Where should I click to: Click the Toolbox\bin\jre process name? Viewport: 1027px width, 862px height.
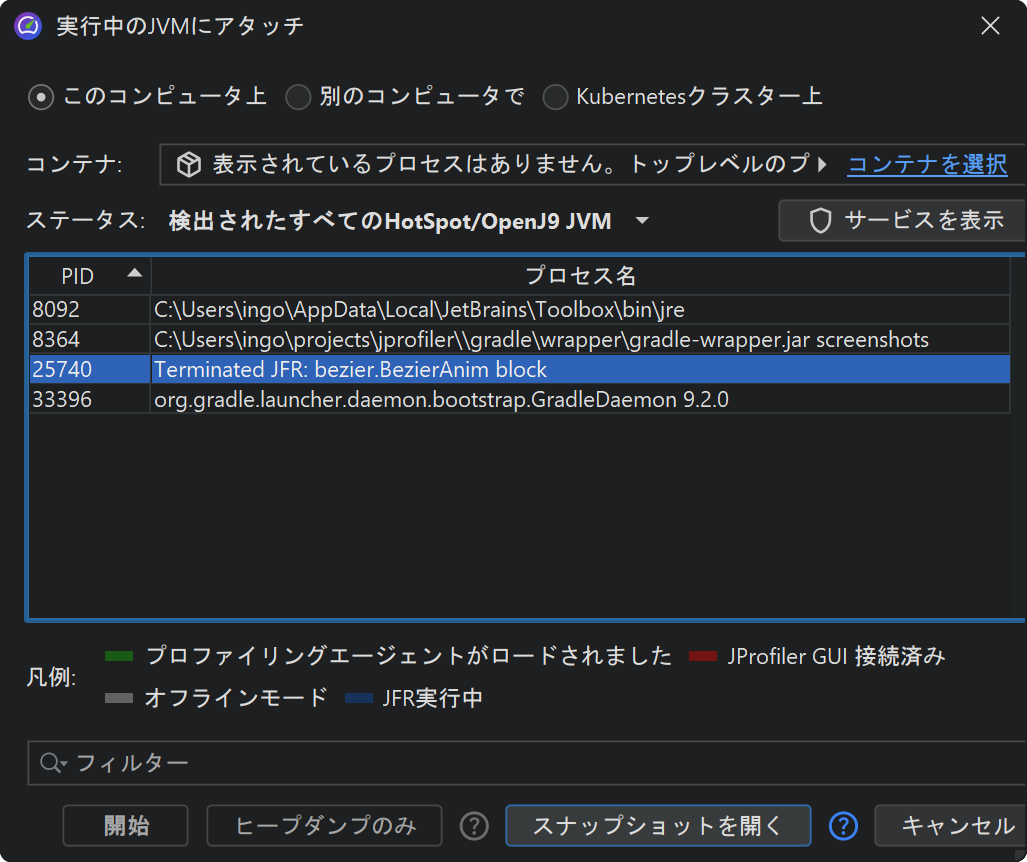point(419,309)
